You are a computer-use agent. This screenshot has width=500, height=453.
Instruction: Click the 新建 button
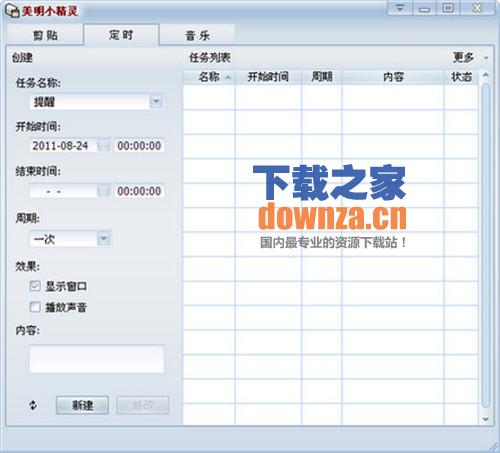[x=82, y=405]
